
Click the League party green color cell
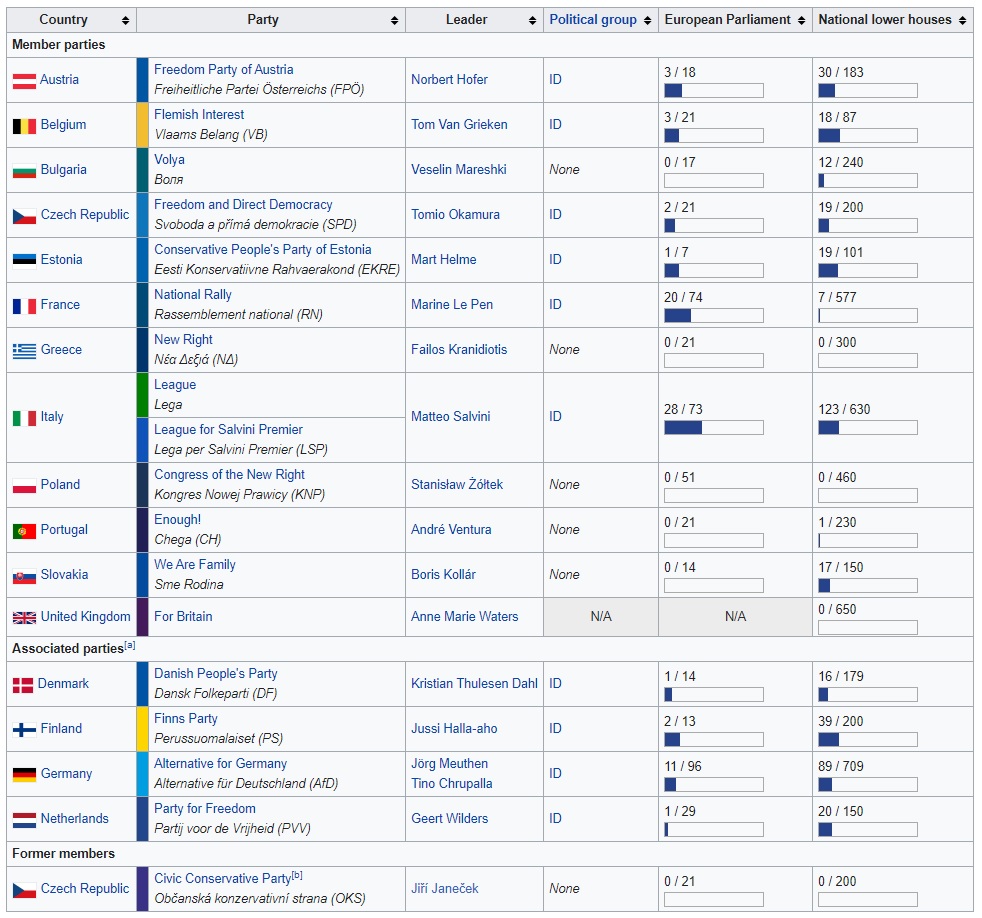[143, 395]
